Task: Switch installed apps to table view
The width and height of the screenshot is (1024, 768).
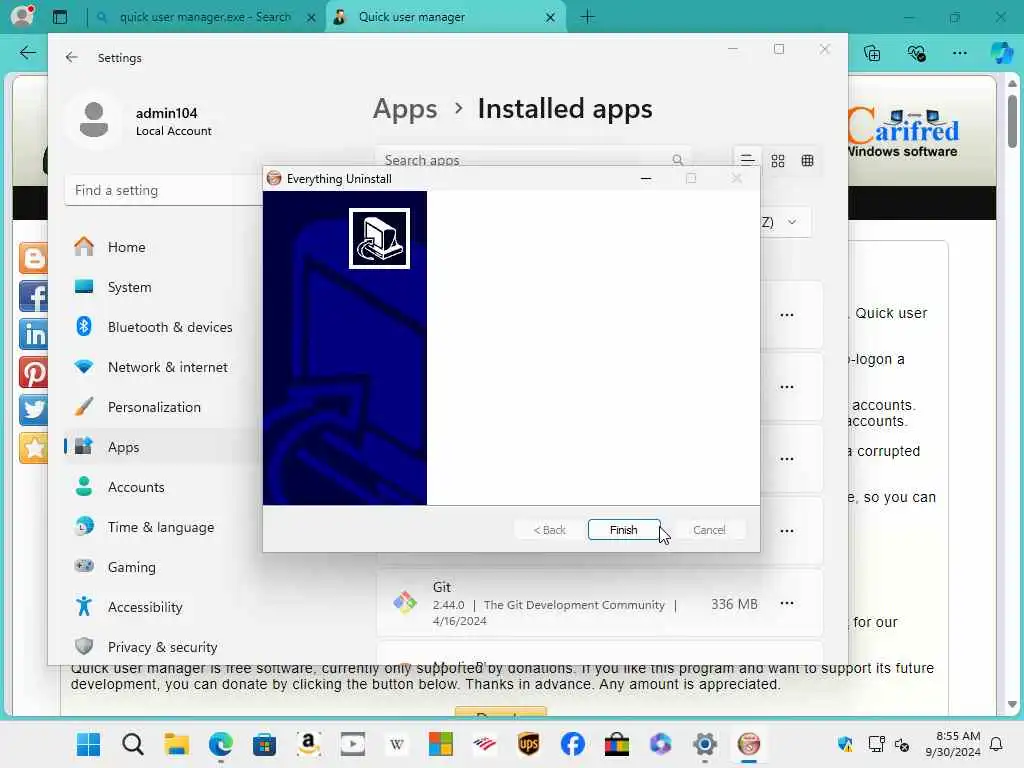Action: tap(807, 161)
